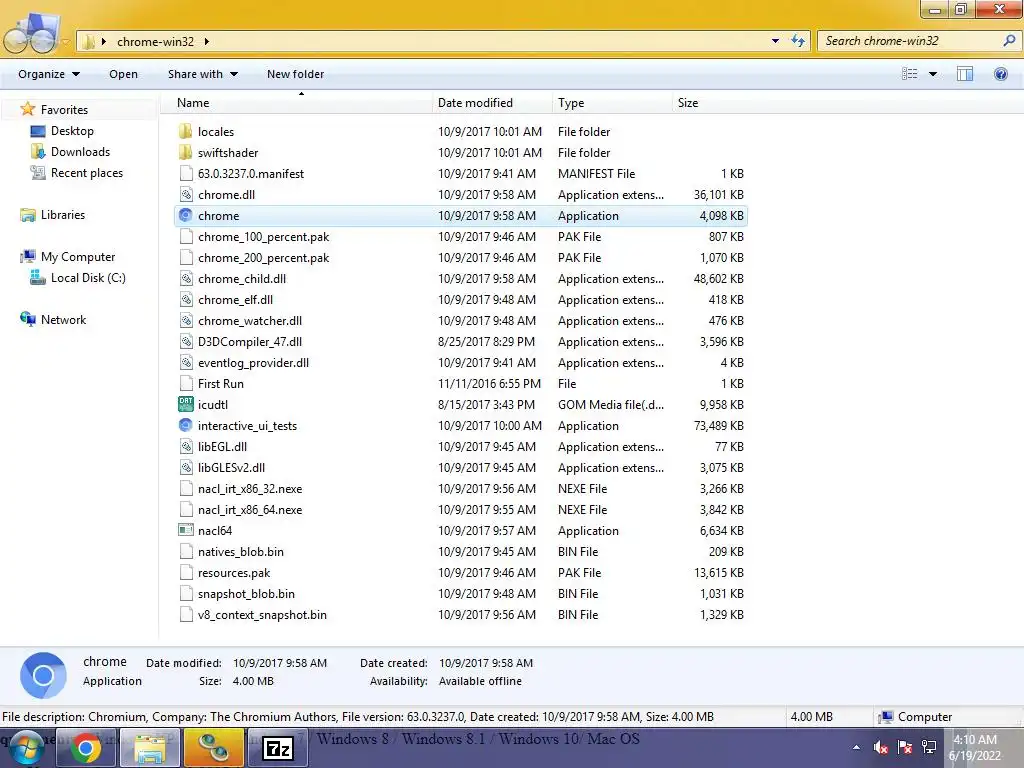Screen dimensions: 1024x768
Task: Select the chrome_watcher.dll file
Action: [460, 321]
